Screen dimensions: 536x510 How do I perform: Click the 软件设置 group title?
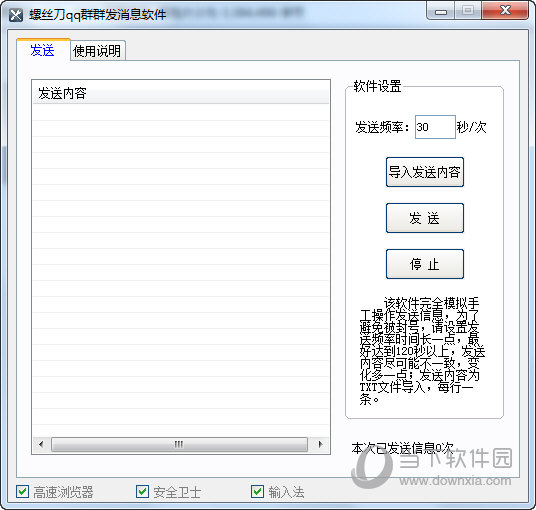(377, 86)
